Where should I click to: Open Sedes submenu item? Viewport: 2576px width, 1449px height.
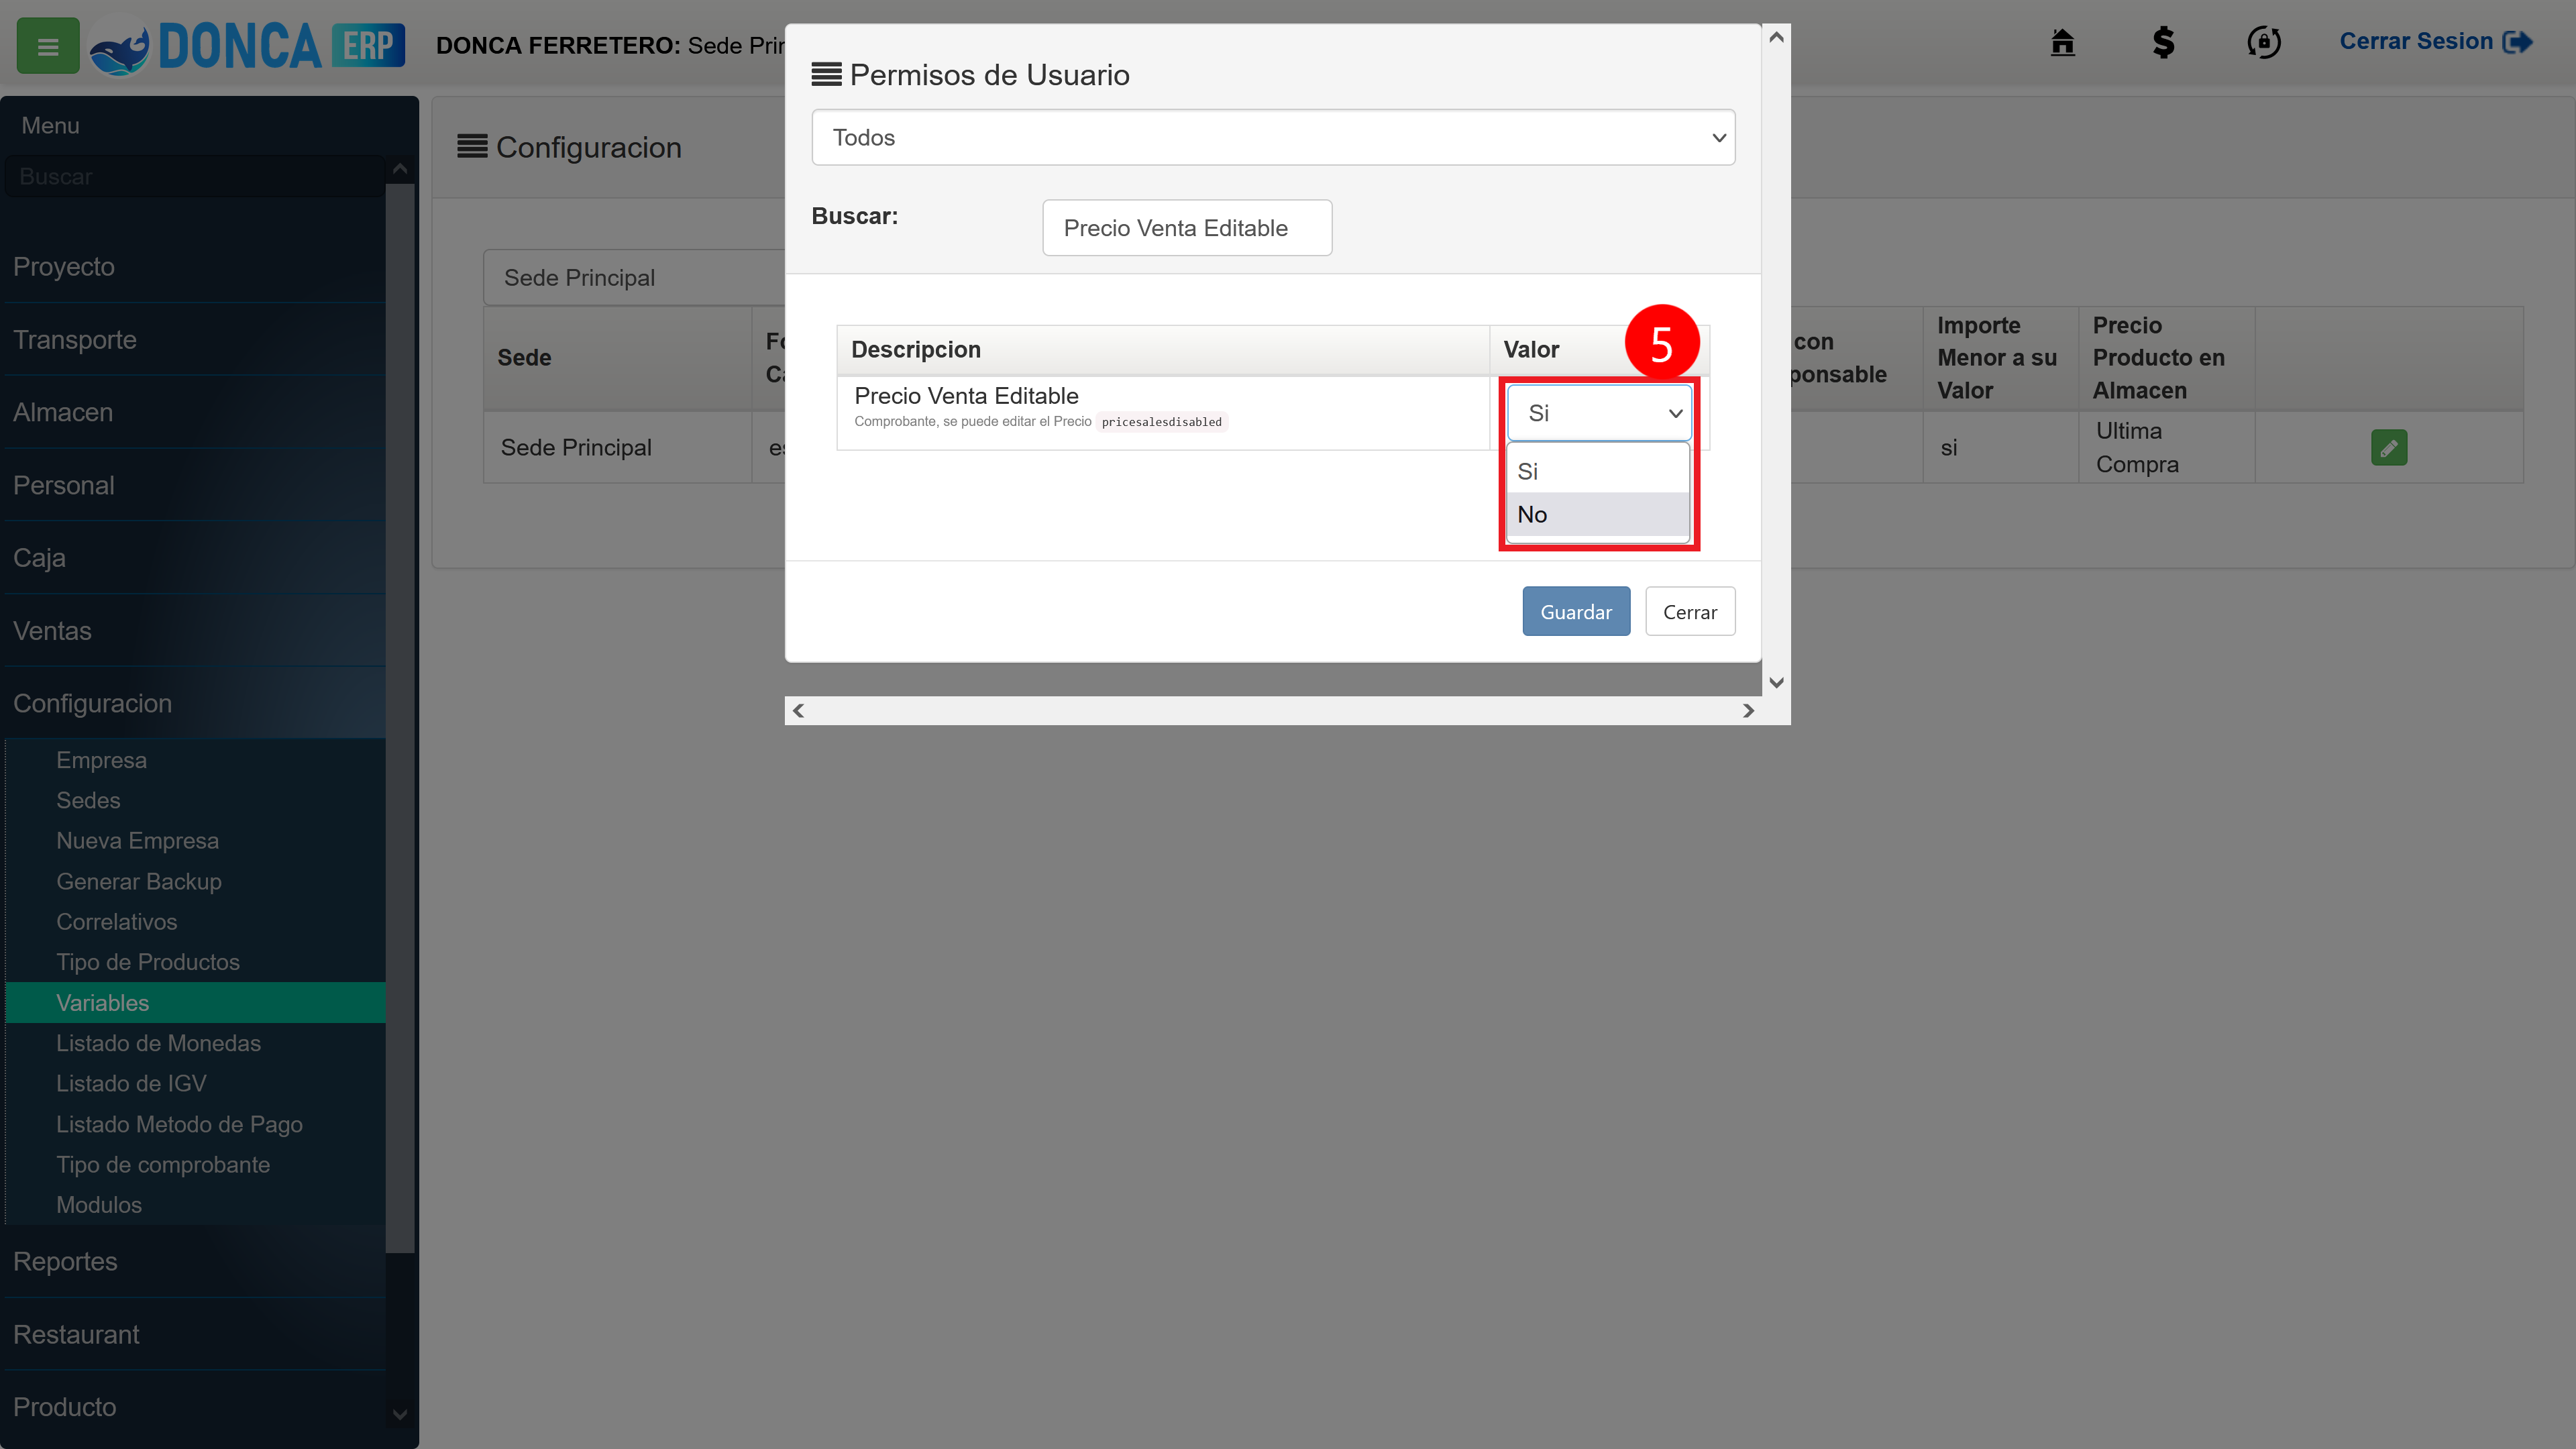pyautogui.click(x=195, y=801)
